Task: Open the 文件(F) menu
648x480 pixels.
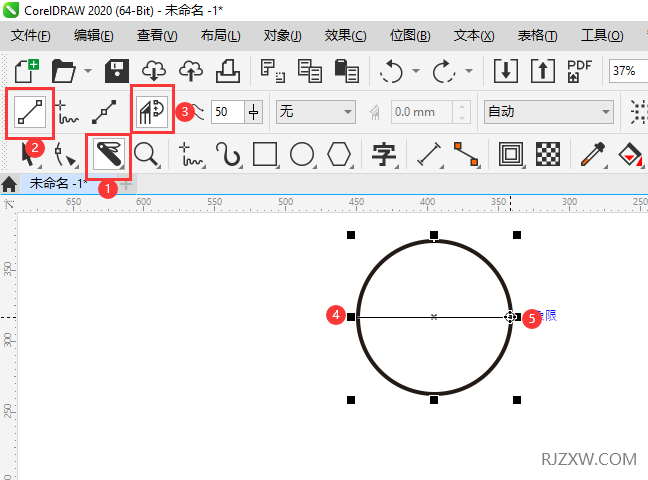Action: coord(31,36)
